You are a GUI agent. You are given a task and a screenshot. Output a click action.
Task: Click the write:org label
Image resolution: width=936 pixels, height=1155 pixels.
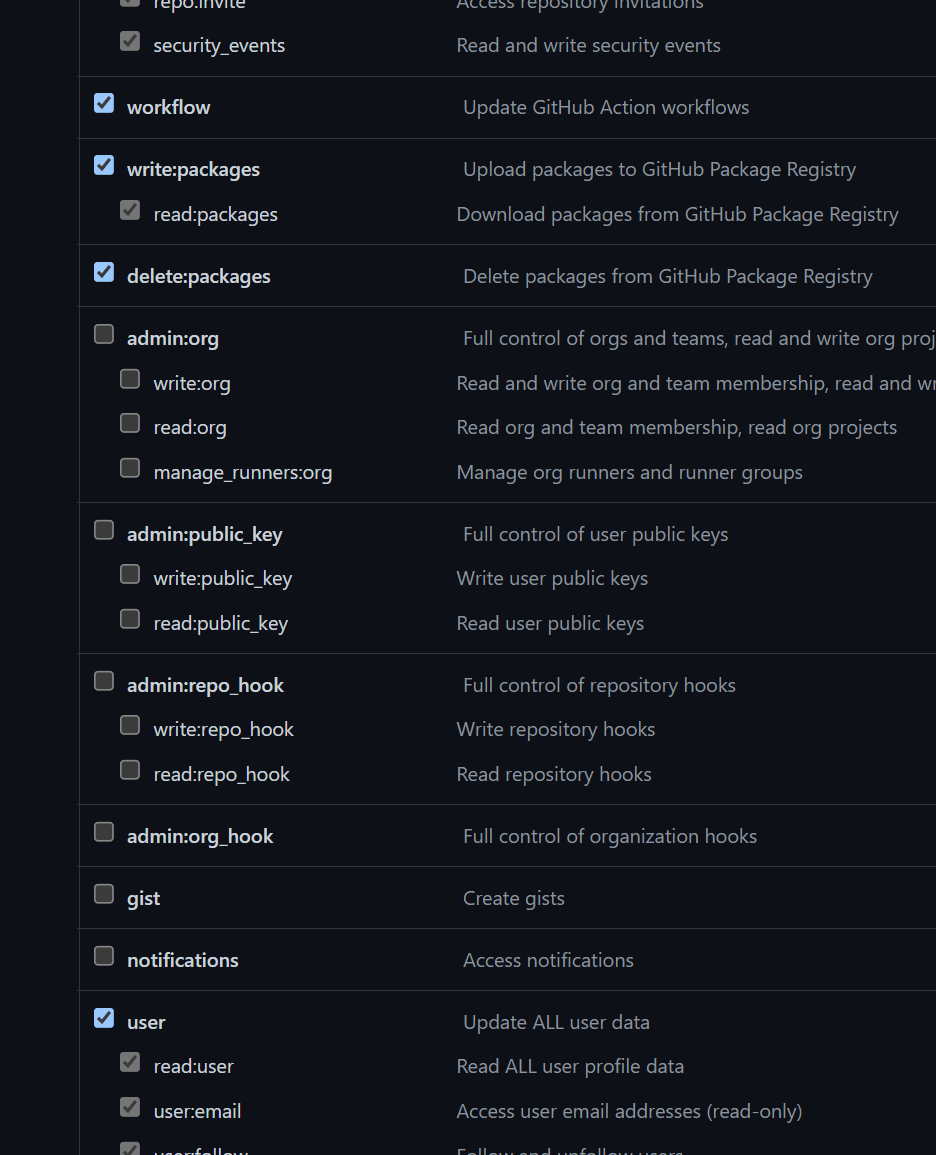(x=191, y=384)
